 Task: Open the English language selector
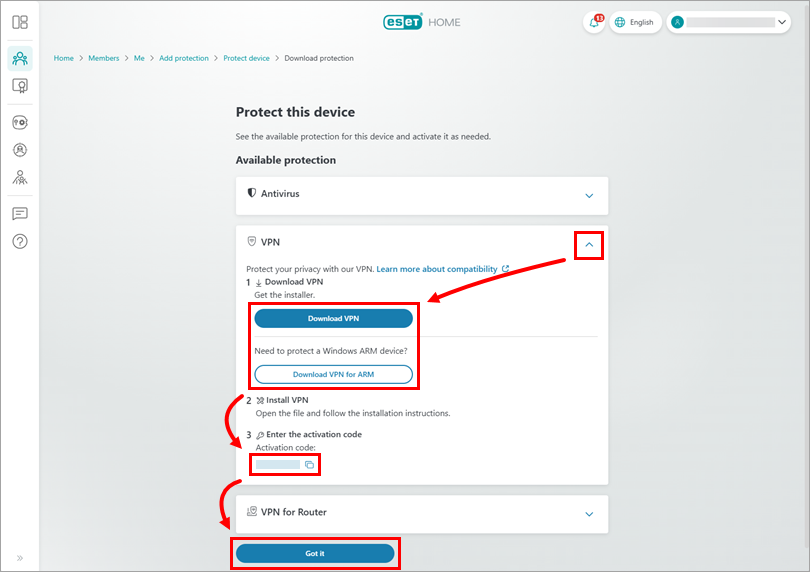coord(636,22)
